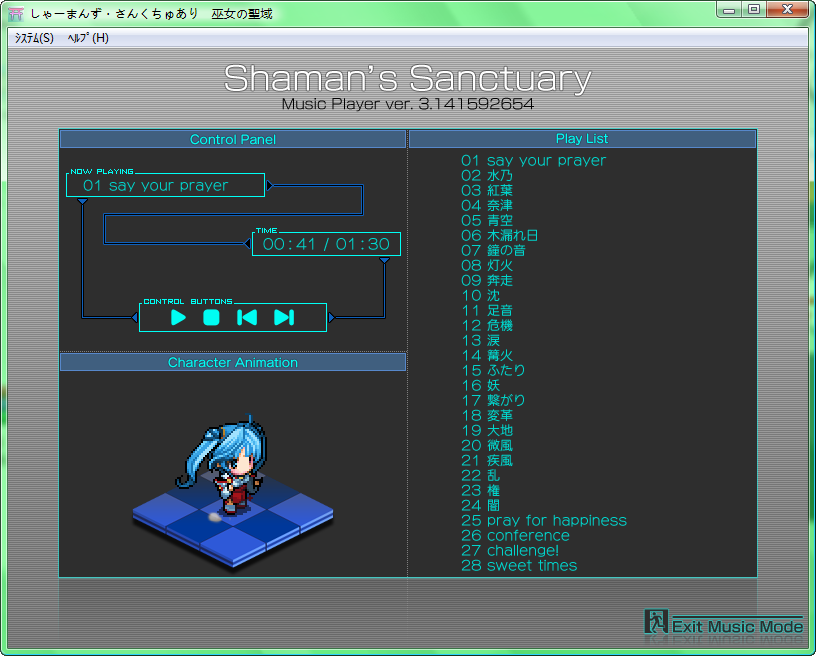Select track 06 木漏れ日 from the list
The height and width of the screenshot is (656, 816).
pos(499,235)
